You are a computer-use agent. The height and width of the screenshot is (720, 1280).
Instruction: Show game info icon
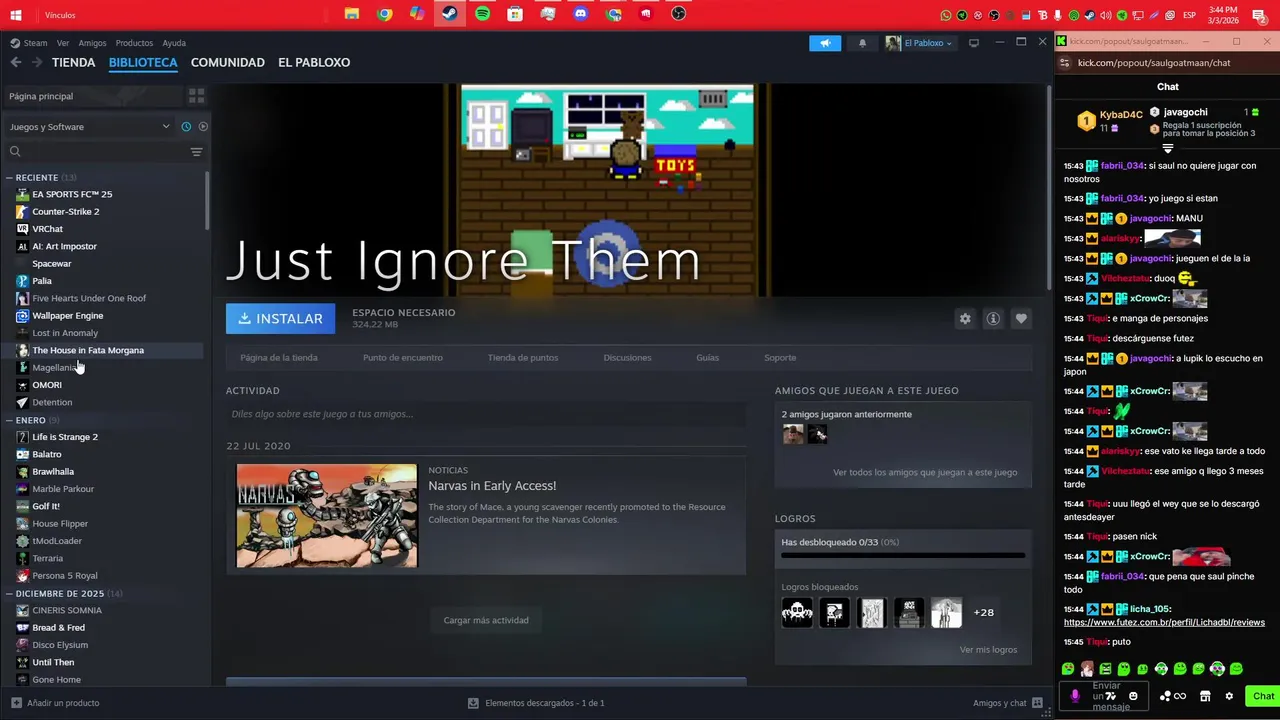pyautogui.click(x=993, y=319)
